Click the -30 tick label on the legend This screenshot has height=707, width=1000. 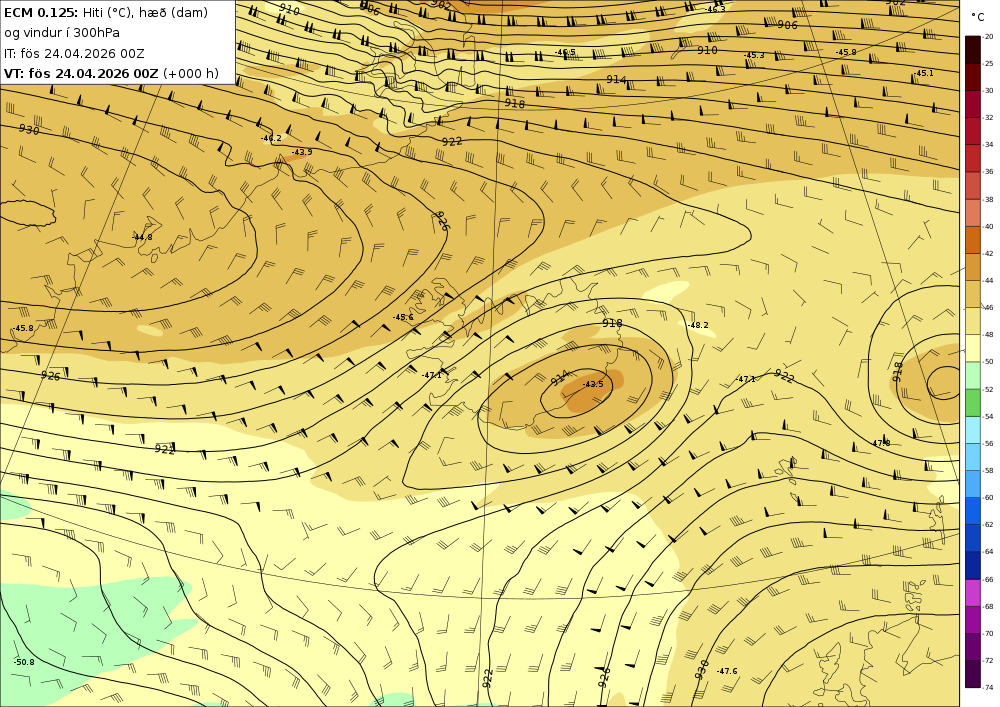[x=988, y=91]
